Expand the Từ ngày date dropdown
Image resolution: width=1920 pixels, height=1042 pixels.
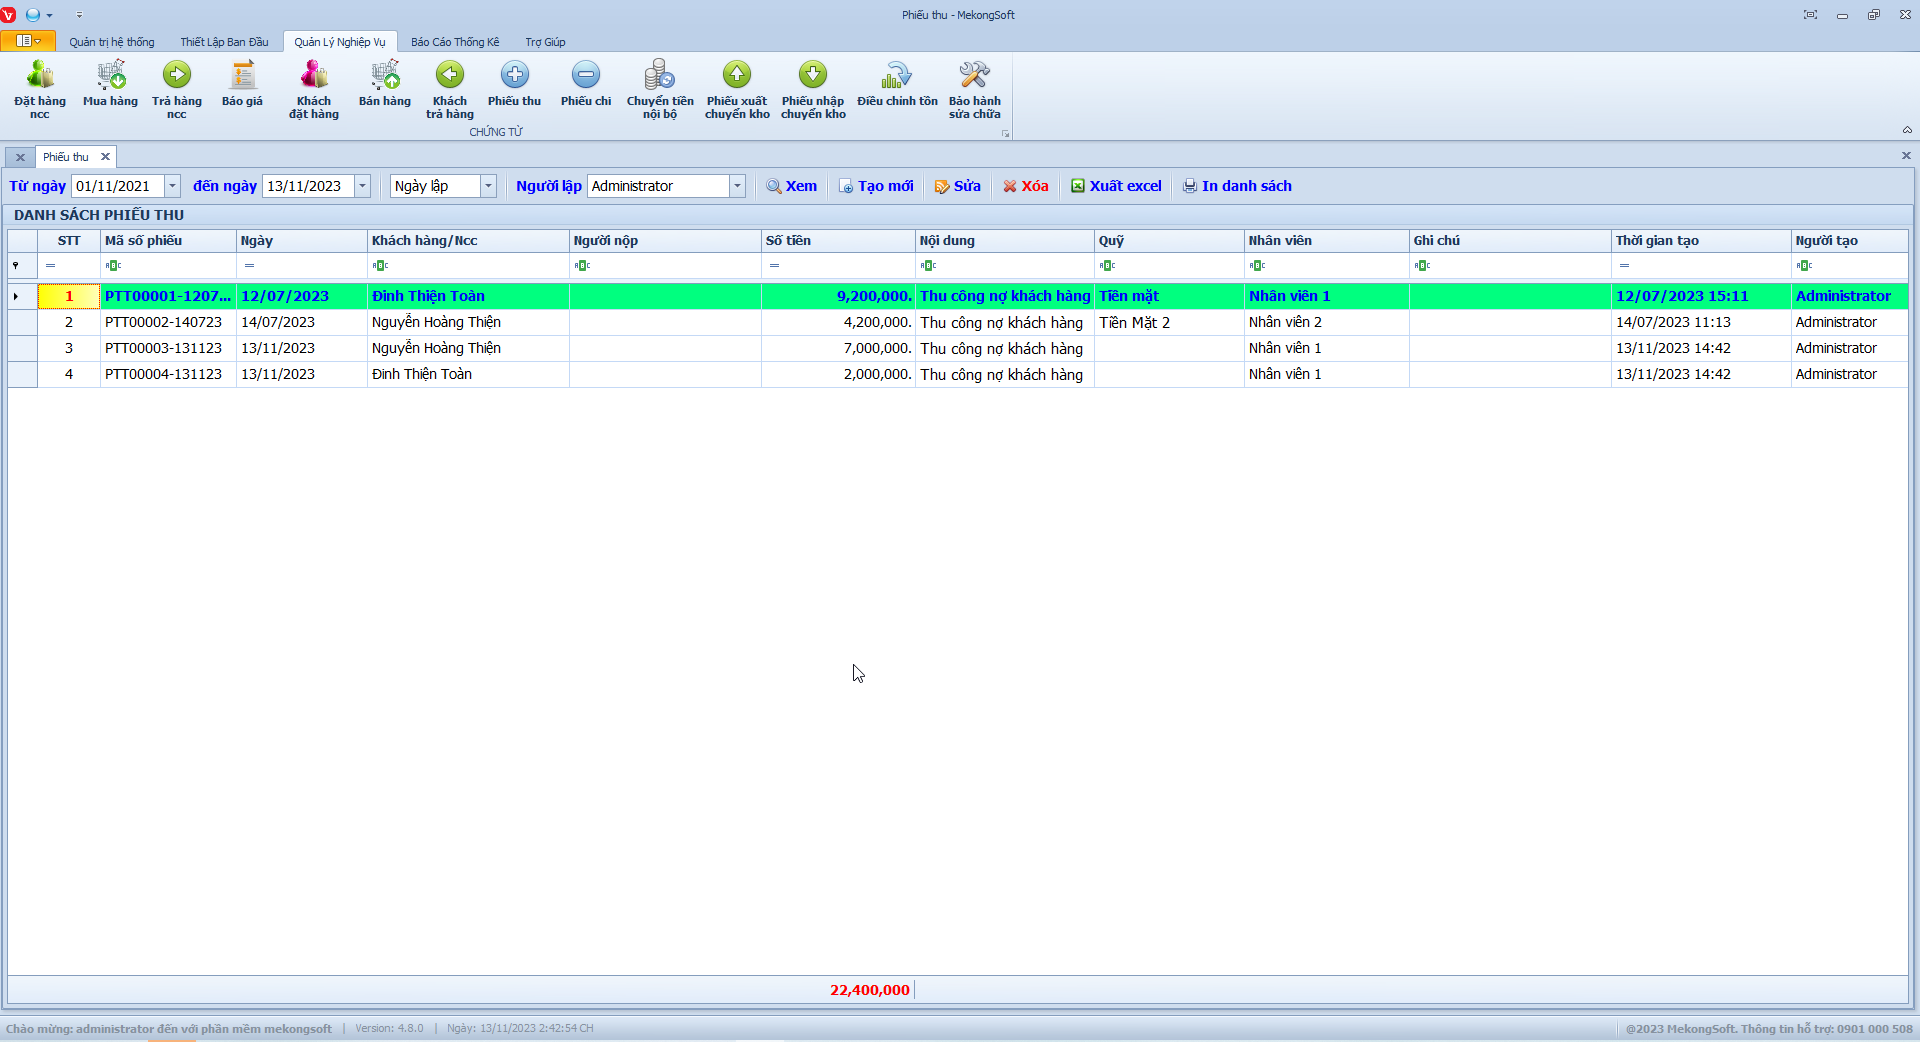(x=172, y=186)
